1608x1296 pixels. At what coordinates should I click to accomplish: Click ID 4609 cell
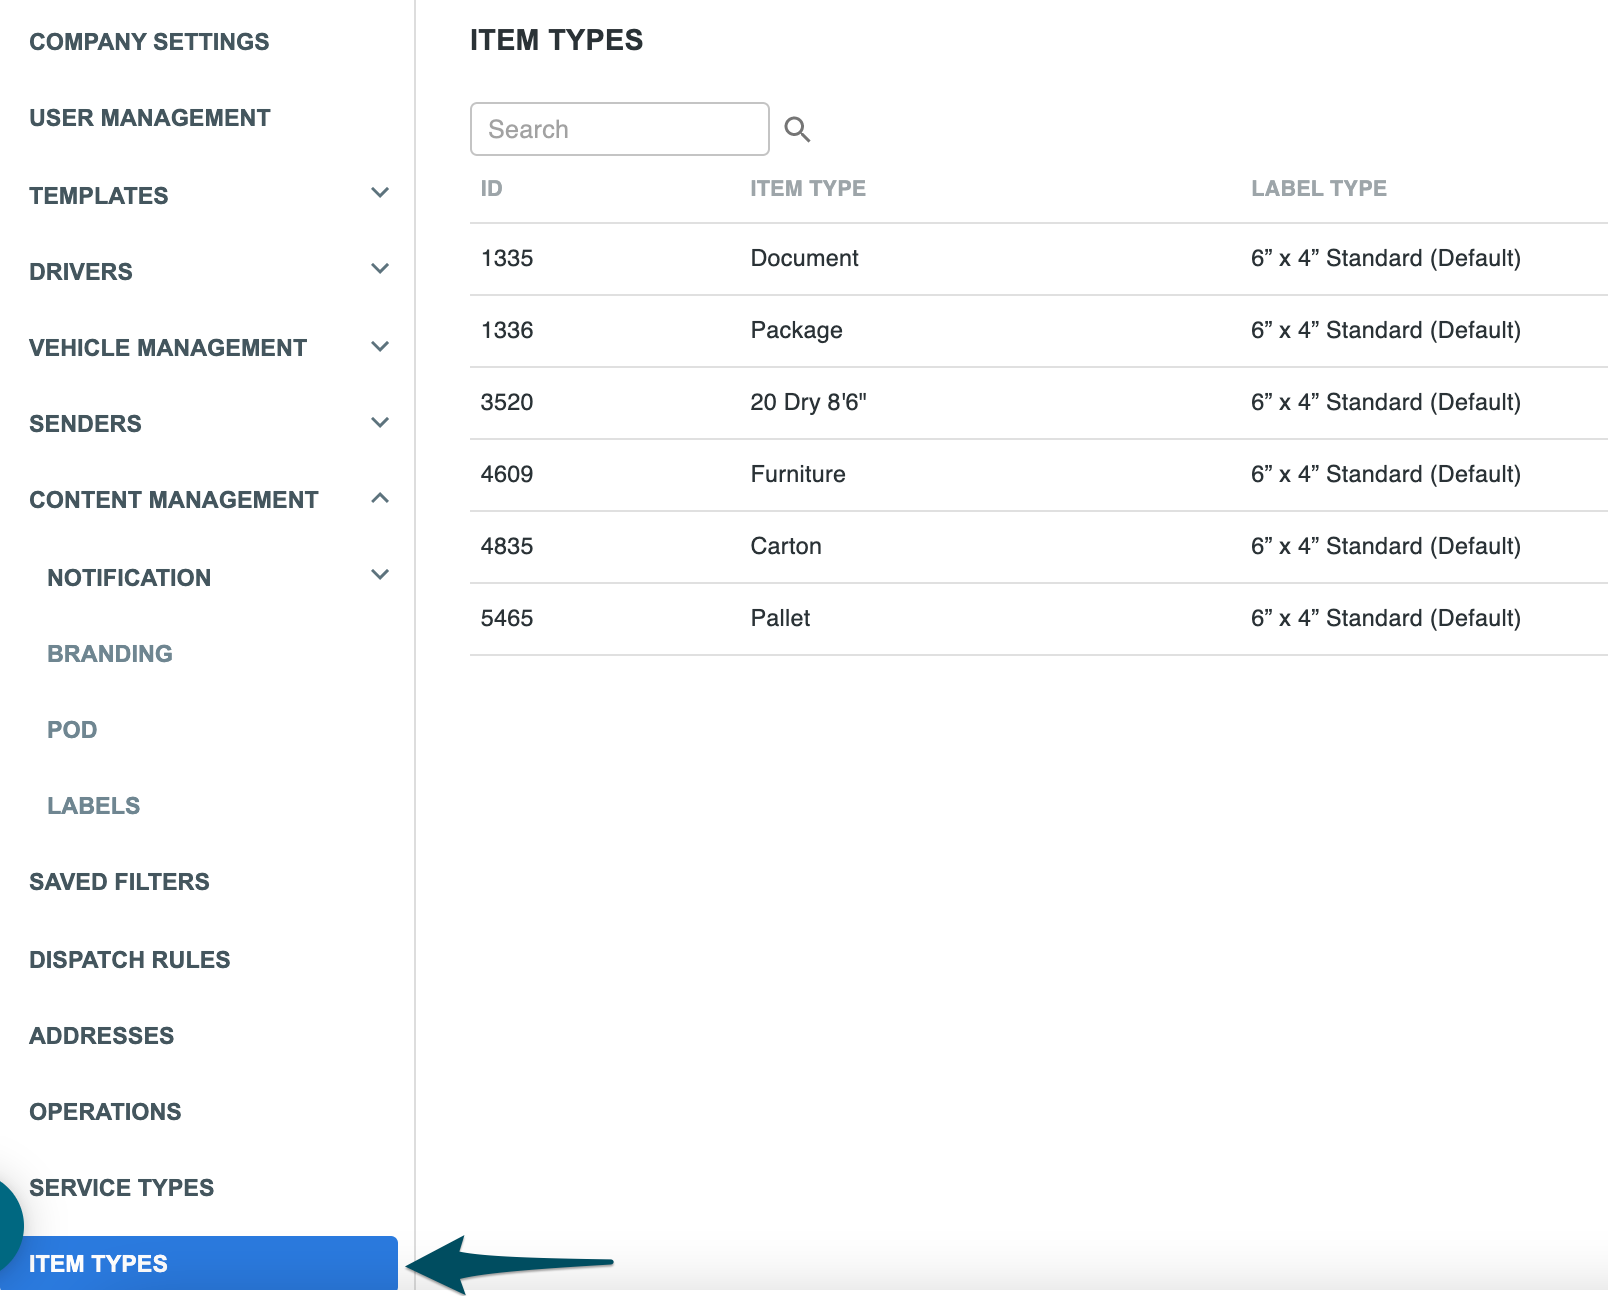click(x=507, y=475)
